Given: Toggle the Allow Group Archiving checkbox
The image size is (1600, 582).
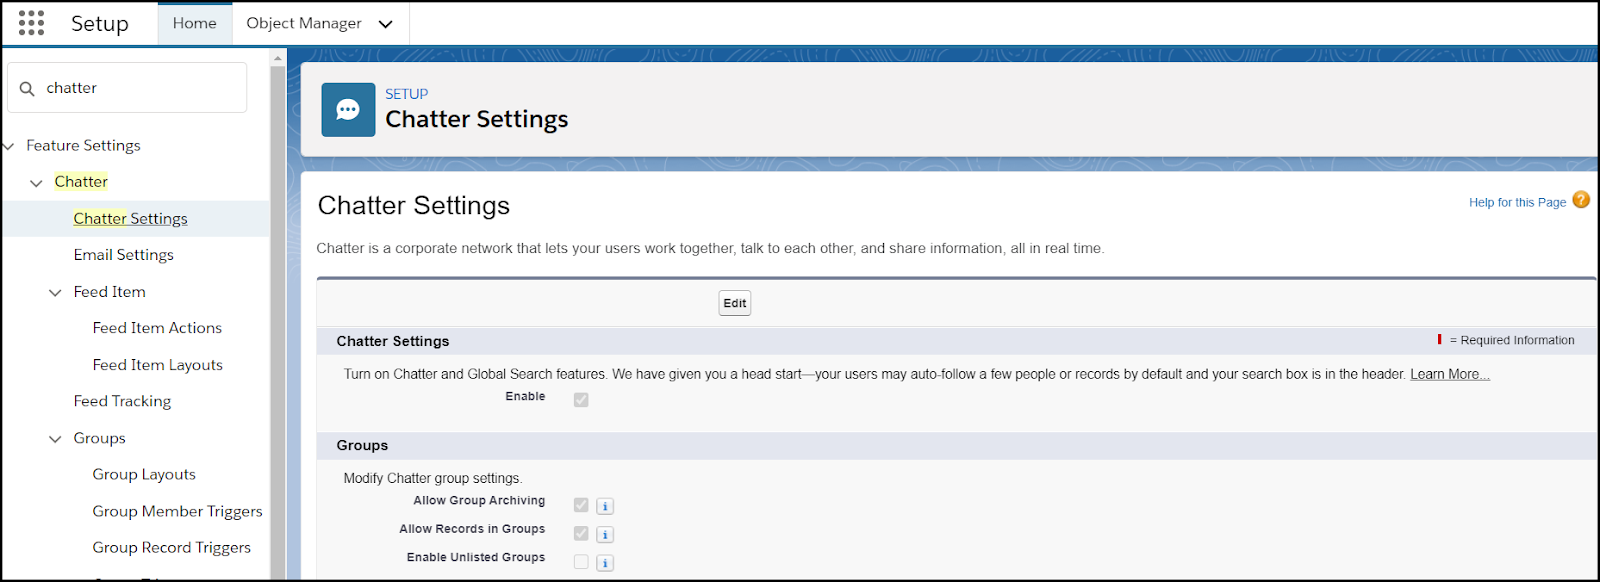Looking at the screenshot, I should click(581, 505).
